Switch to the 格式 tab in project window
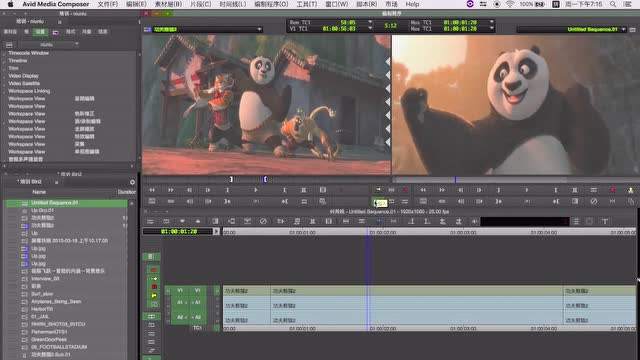 [71, 32]
